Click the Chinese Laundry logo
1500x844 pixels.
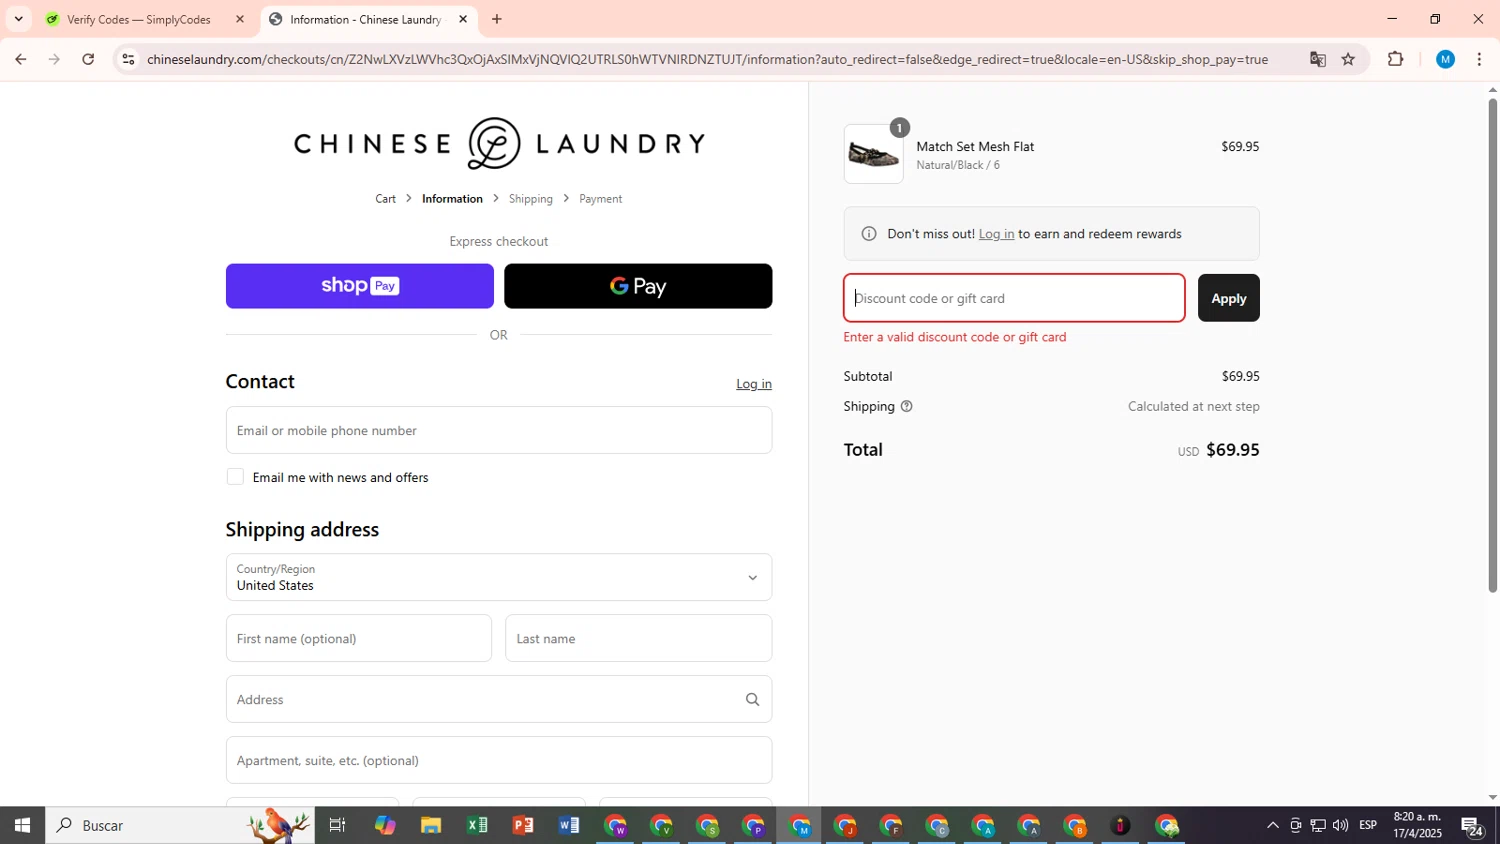click(x=499, y=143)
